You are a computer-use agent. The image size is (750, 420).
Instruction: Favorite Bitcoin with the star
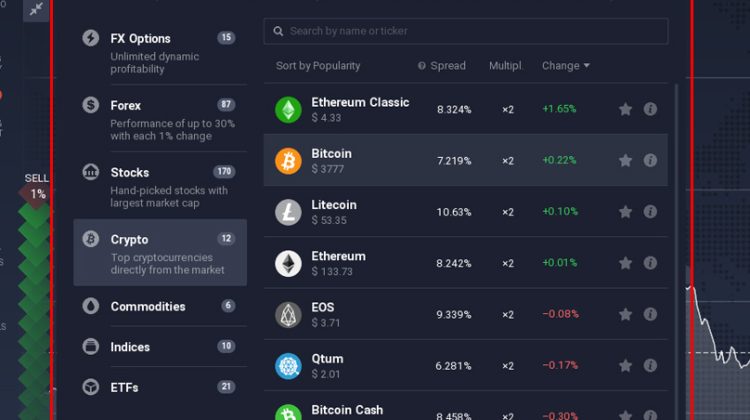click(x=626, y=160)
